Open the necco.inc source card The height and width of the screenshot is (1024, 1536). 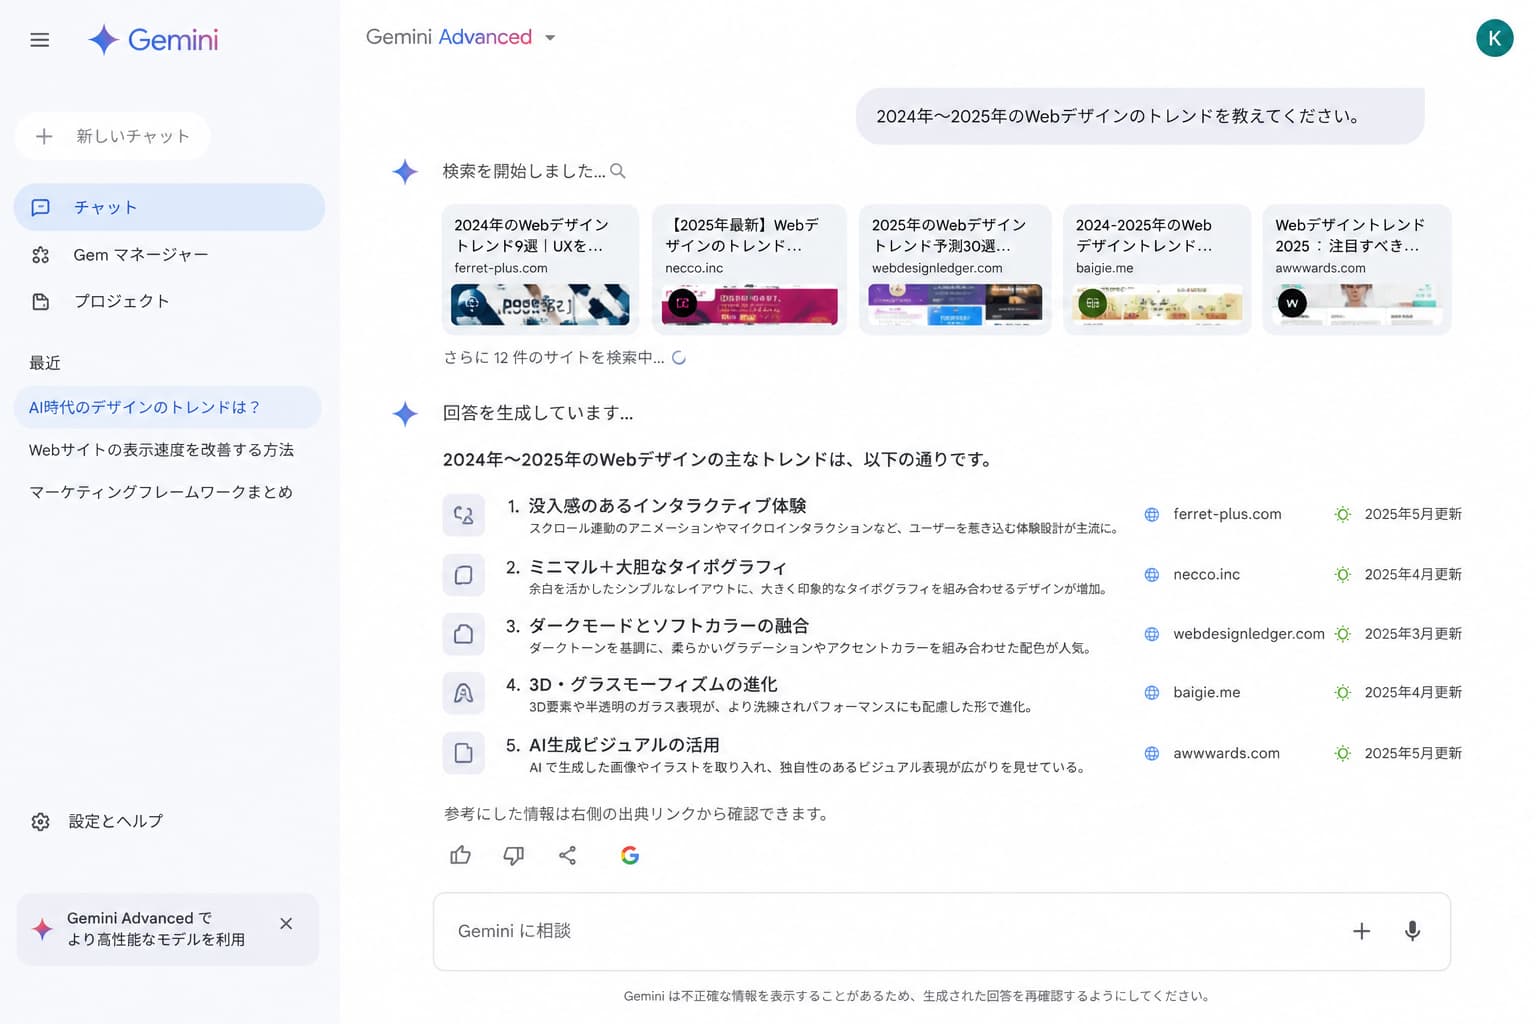coord(749,269)
